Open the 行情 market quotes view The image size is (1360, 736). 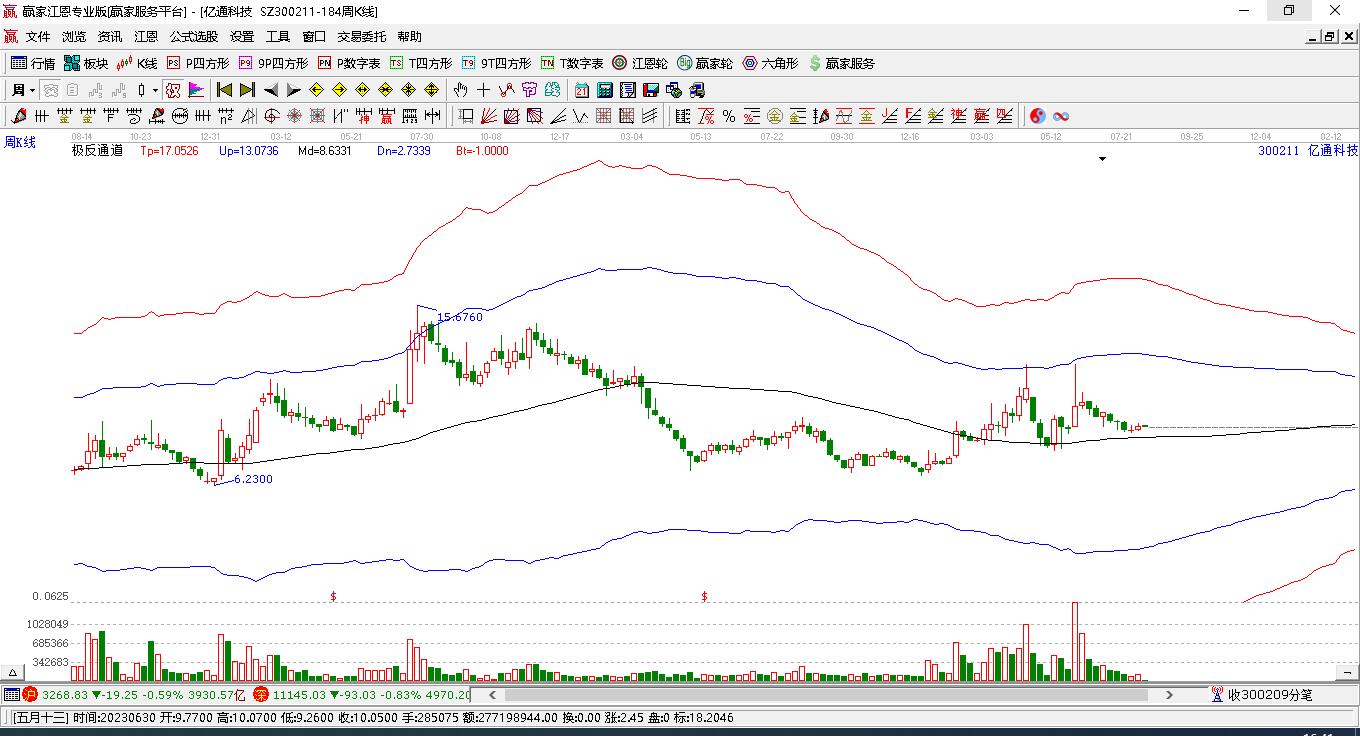tap(33, 63)
